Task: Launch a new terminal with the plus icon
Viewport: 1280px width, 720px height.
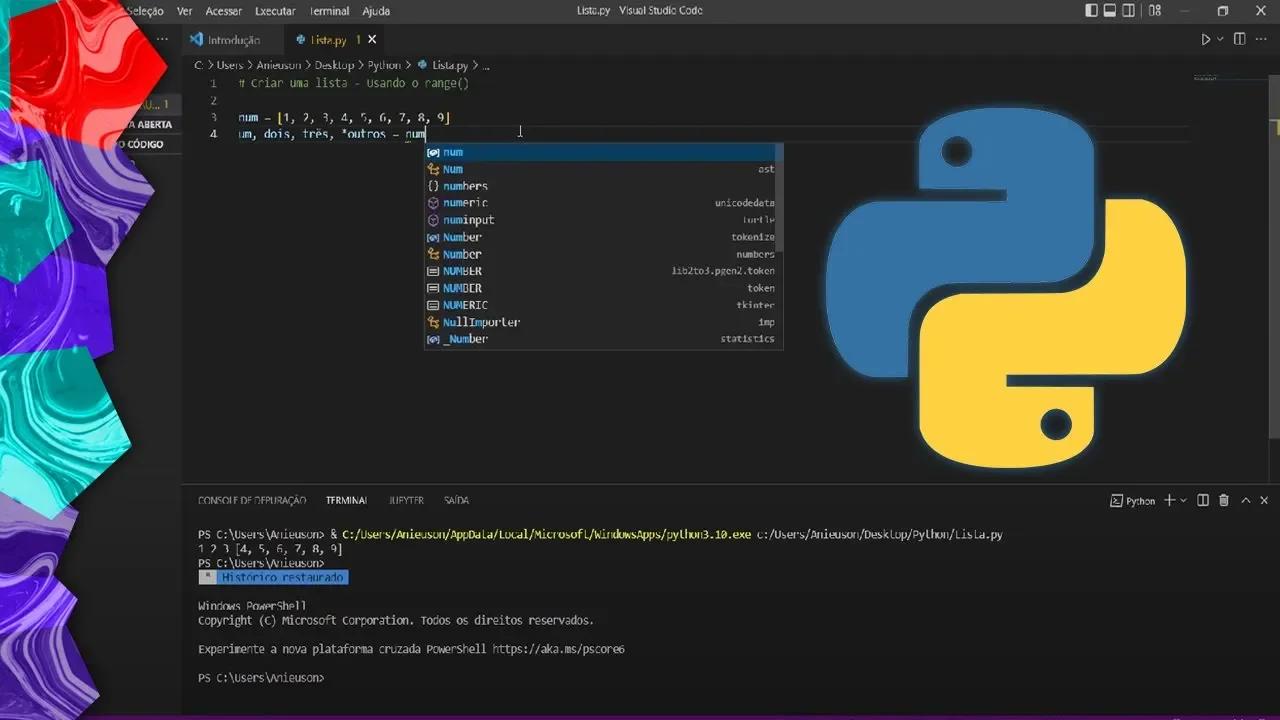Action: 1168,500
